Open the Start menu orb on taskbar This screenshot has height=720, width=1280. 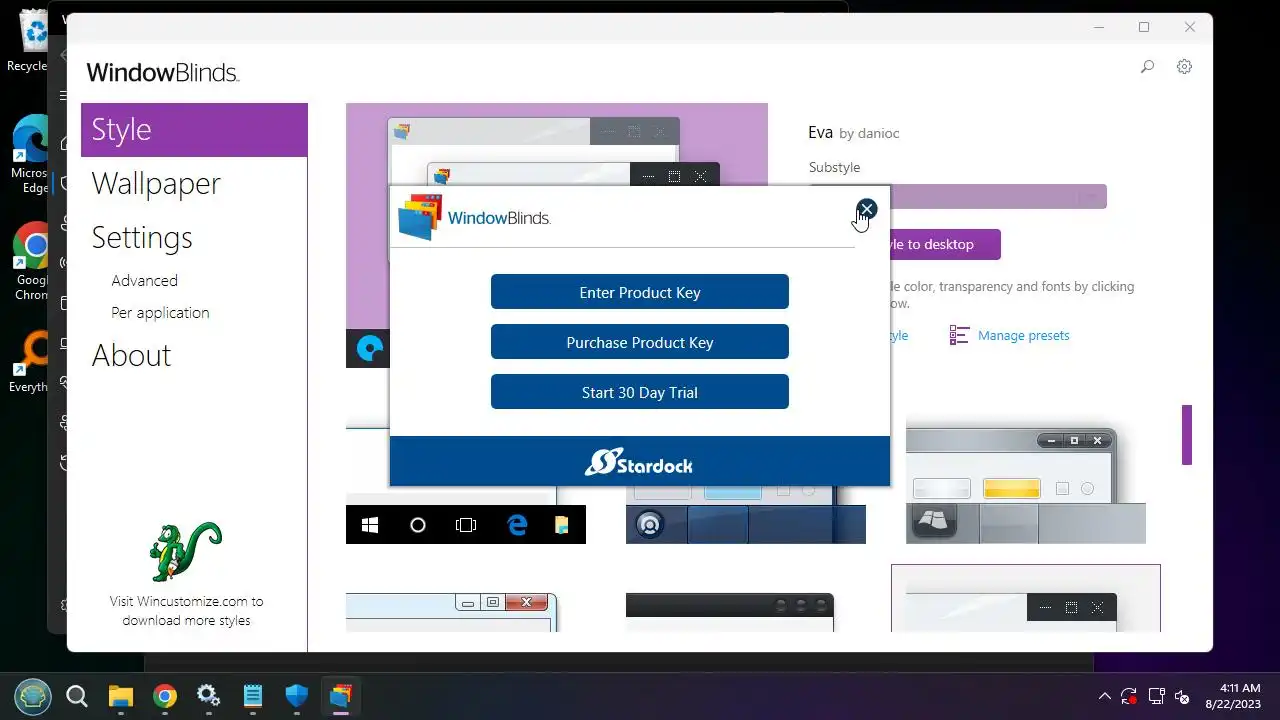tap(33, 696)
